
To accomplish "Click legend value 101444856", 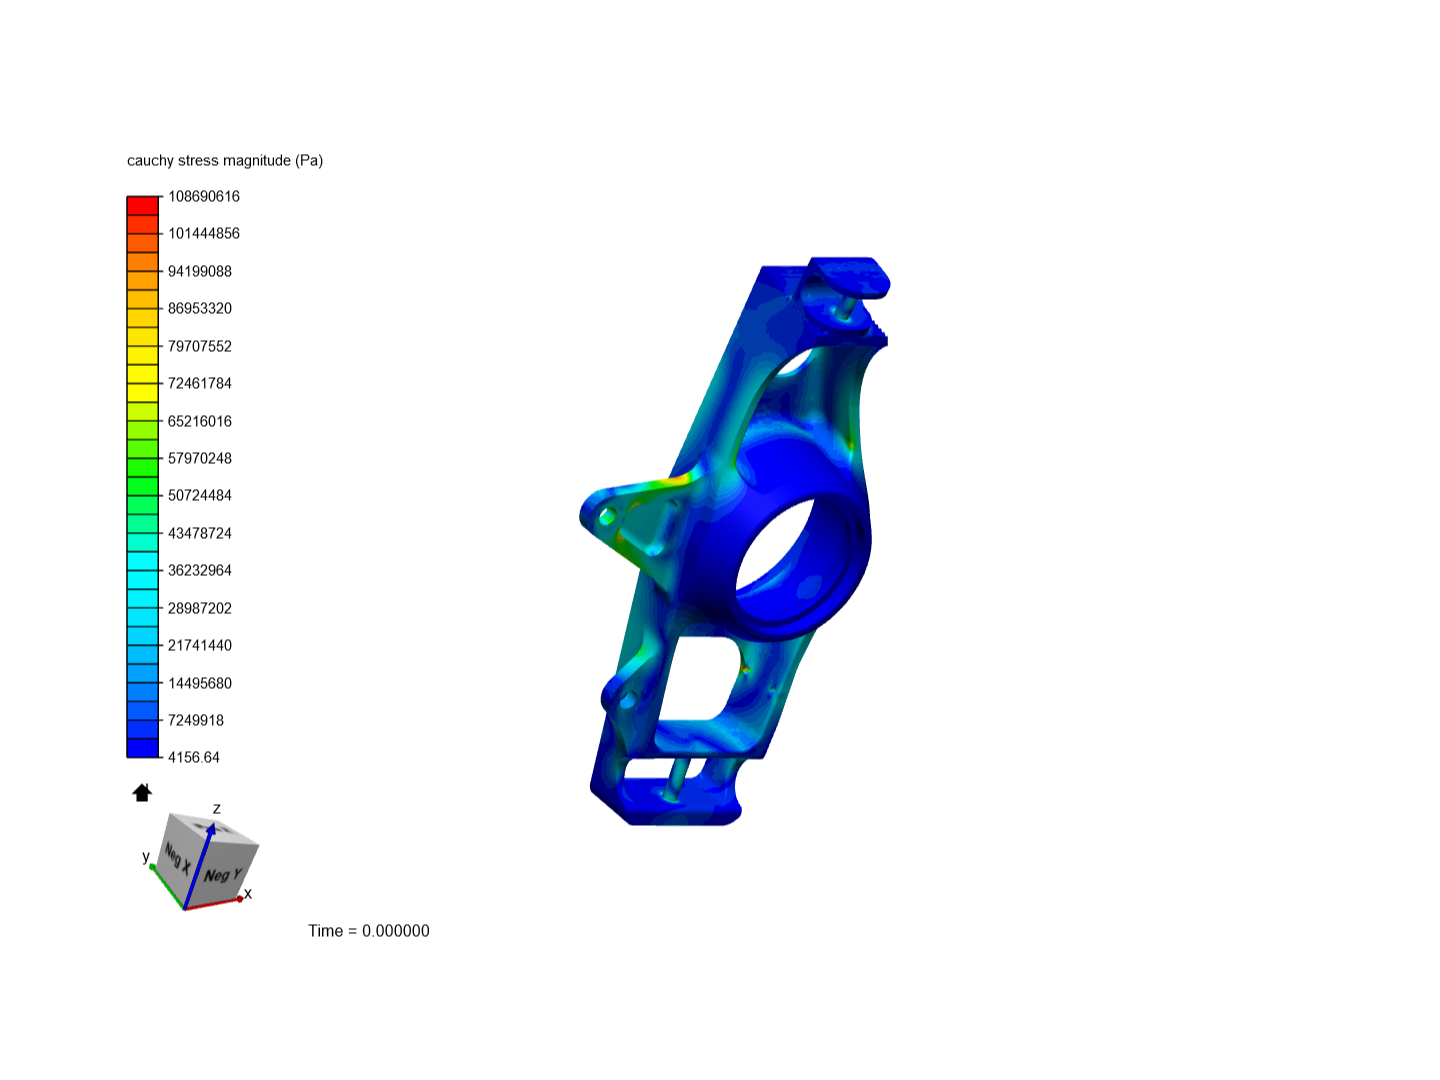I will coord(204,234).
